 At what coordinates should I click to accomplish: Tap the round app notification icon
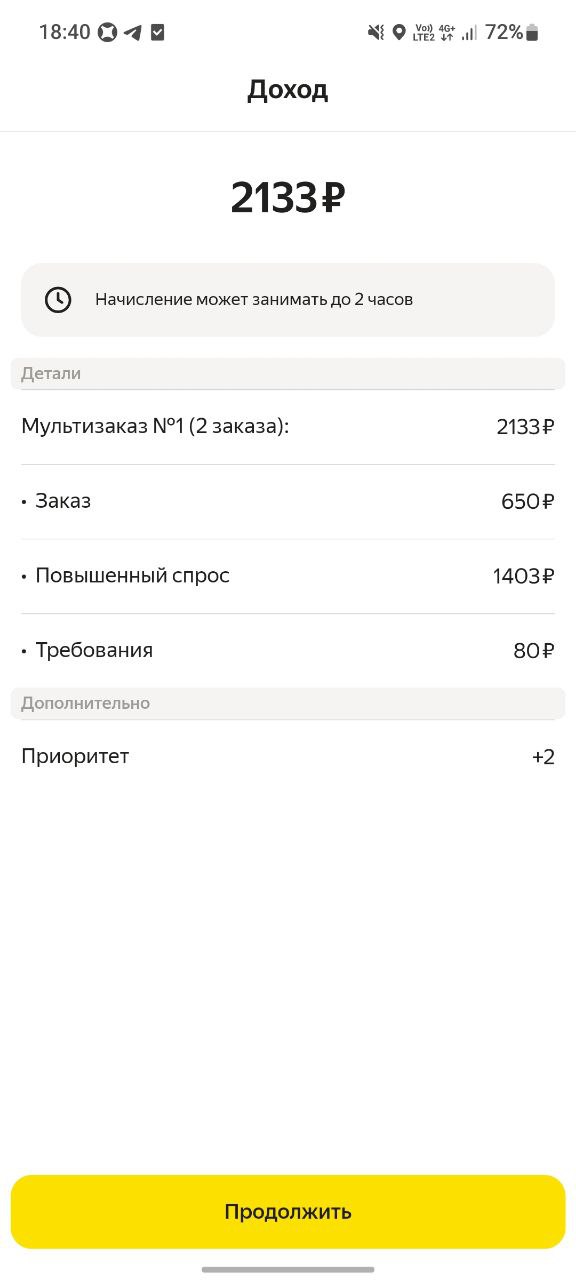(x=108, y=32)
